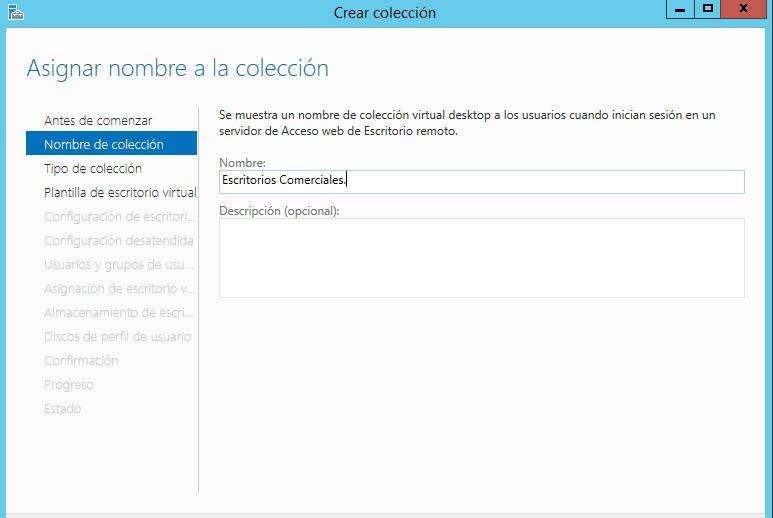Click the Nombre field containing Escritorios Comerciales
This screenshot has height=518, width=773.
pyautogui.click(x=481, y=181)
